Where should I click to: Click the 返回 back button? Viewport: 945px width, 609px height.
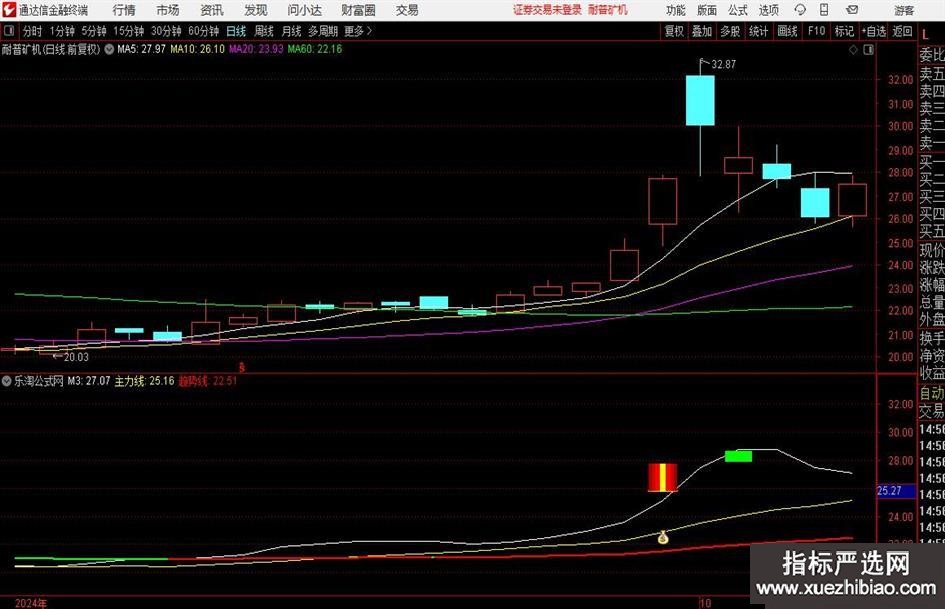(x=906, y=31)
